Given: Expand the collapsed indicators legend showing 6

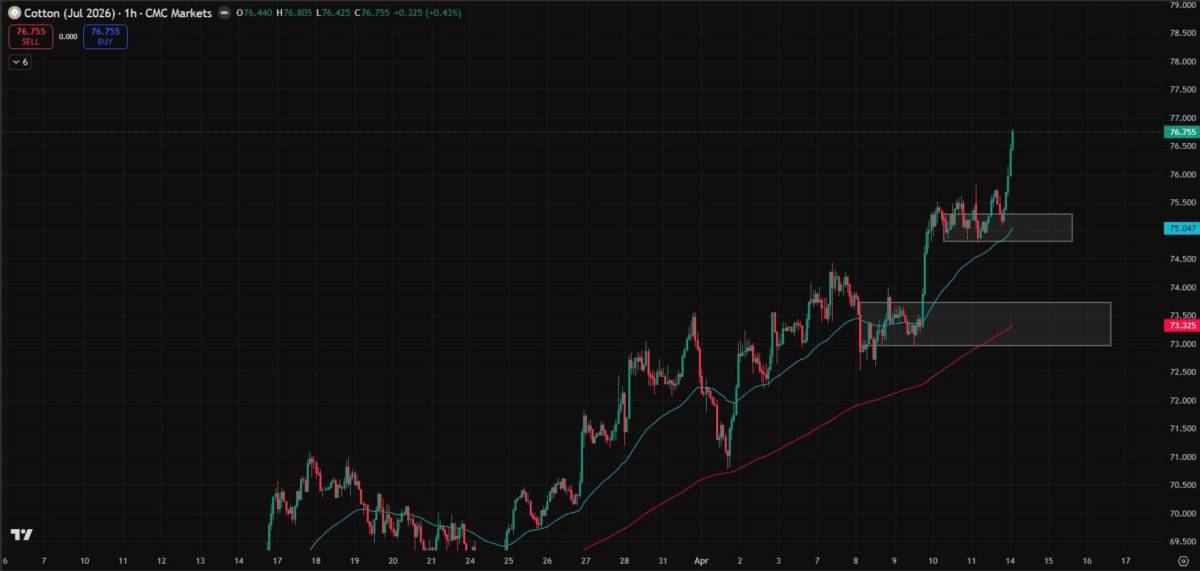Looking at the screenshot, I should 21,62.
